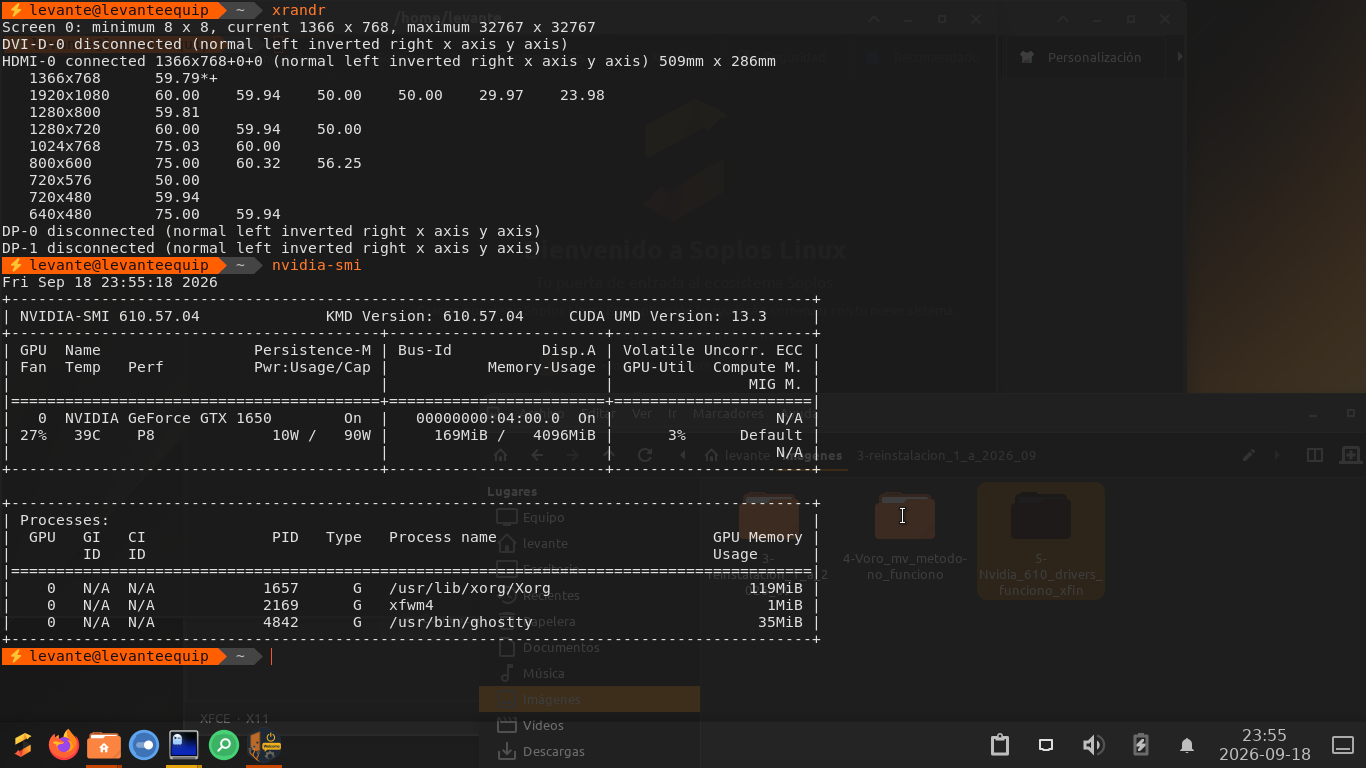The image size is (1366, 768).
Task: Open the 23:55 clock calendar
Action: click(1264, 745)
